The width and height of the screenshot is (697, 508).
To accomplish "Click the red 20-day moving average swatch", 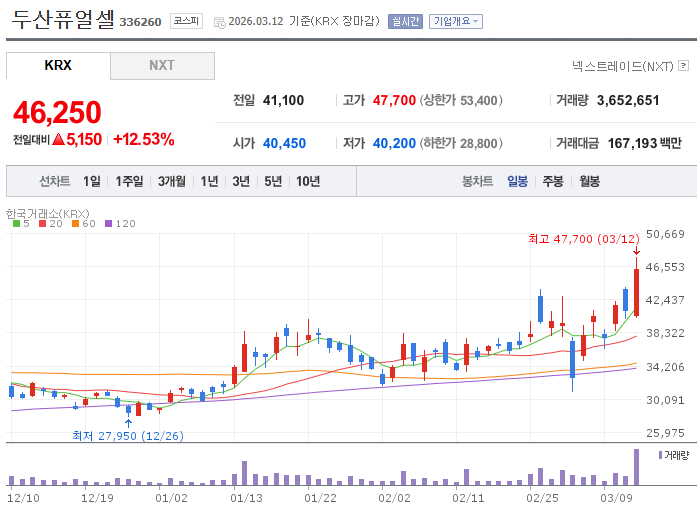I will 43,224.
